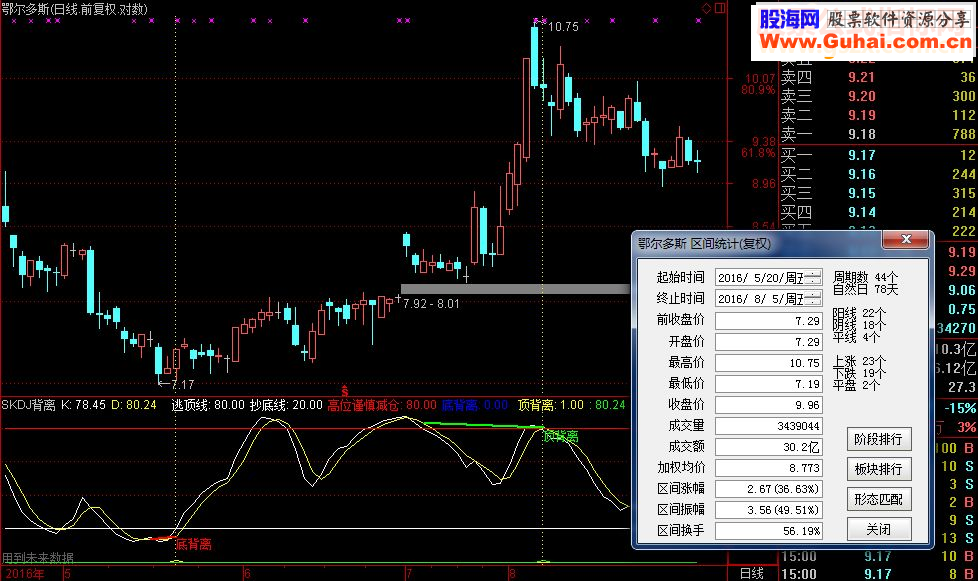Image resolution: width=978 pixels, height=581 pixels.
Task: Click the 买二 order row at 9.16
Action: click(x=878, y=175)
